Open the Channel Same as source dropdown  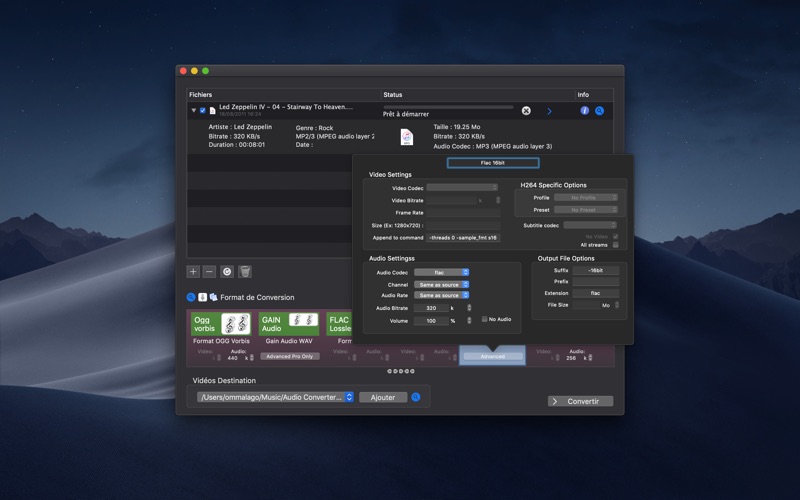[441, 285]
